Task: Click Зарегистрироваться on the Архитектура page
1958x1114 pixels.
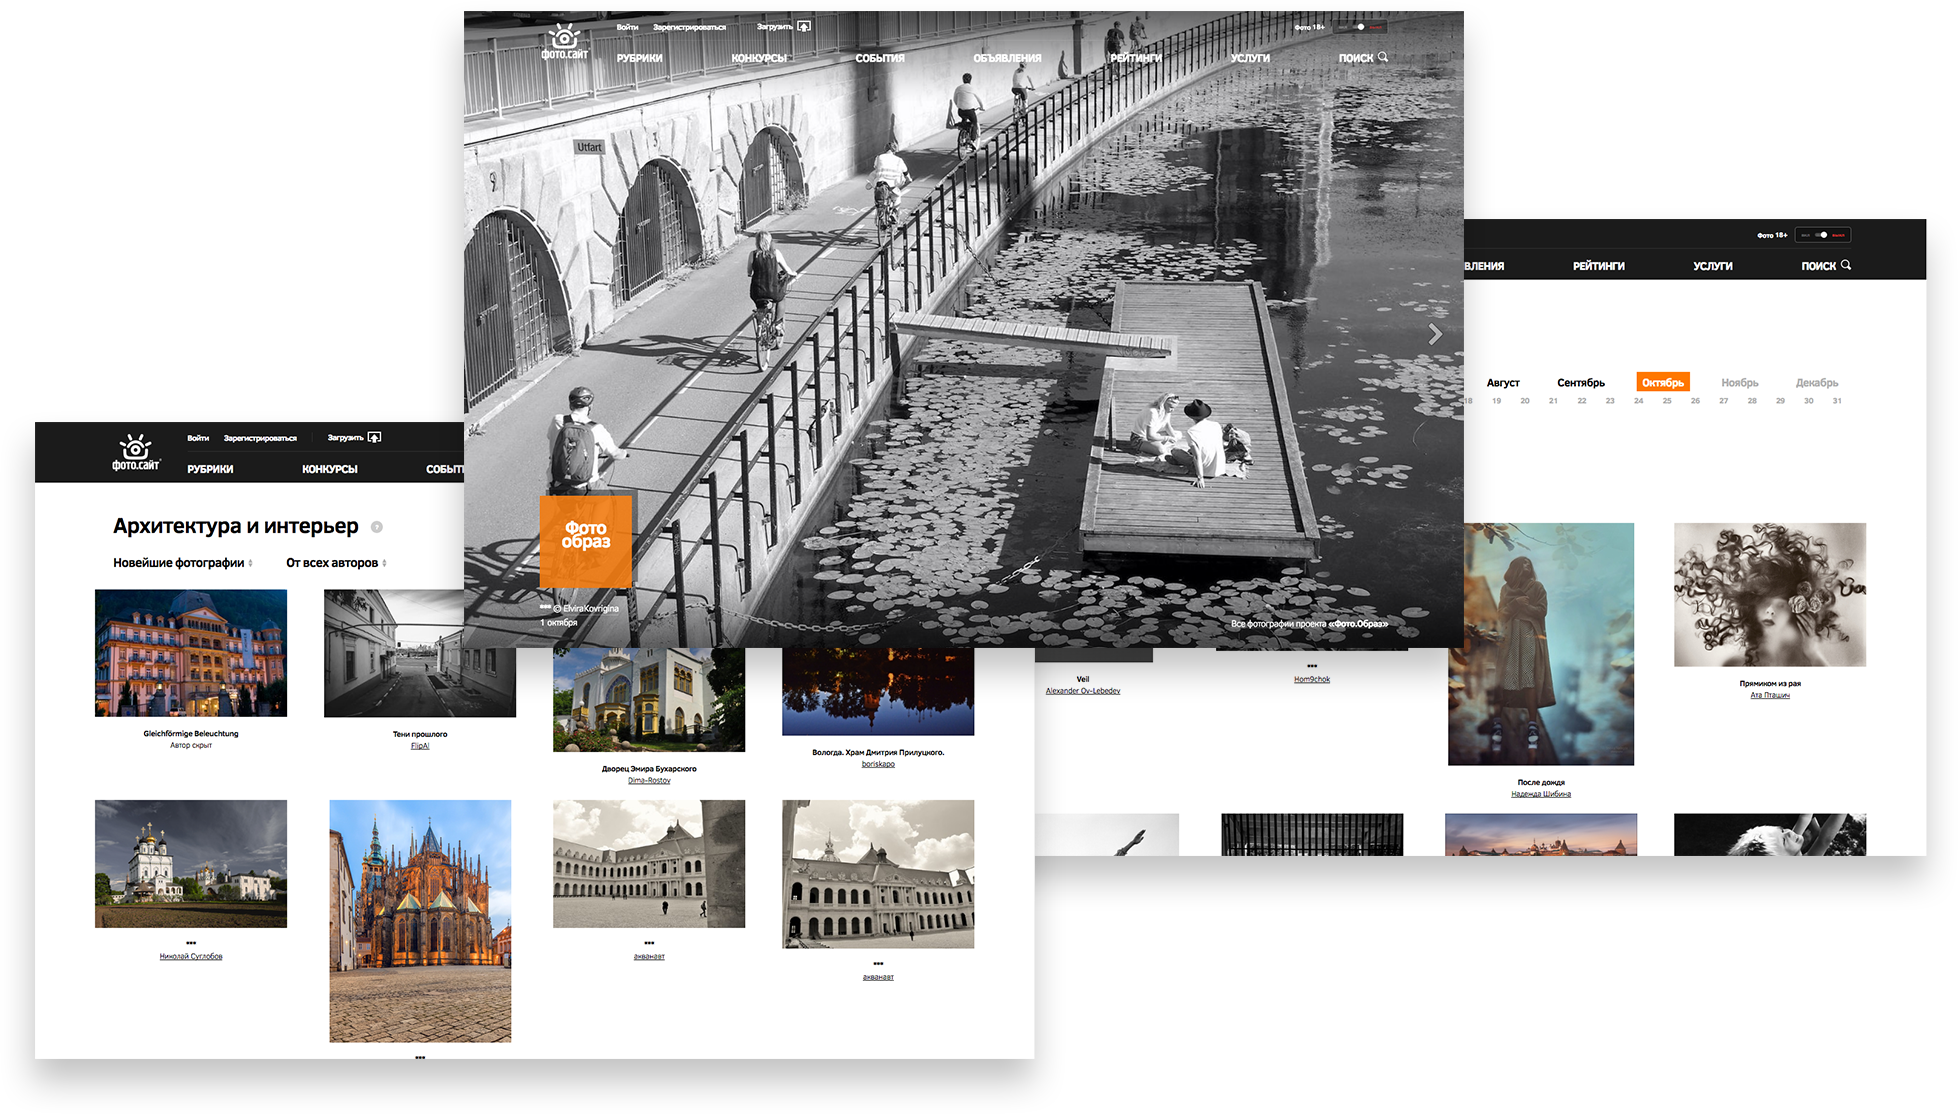Action: pos(260,438)
